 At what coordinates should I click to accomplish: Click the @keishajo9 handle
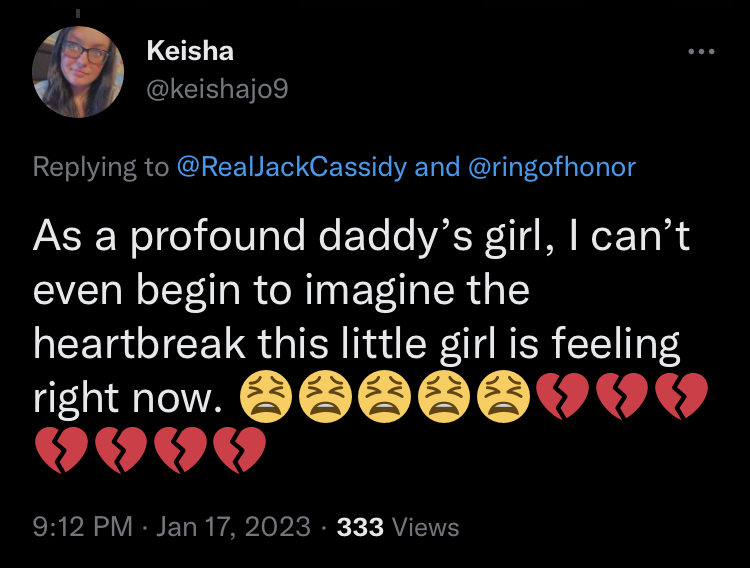tap(217, 90)
